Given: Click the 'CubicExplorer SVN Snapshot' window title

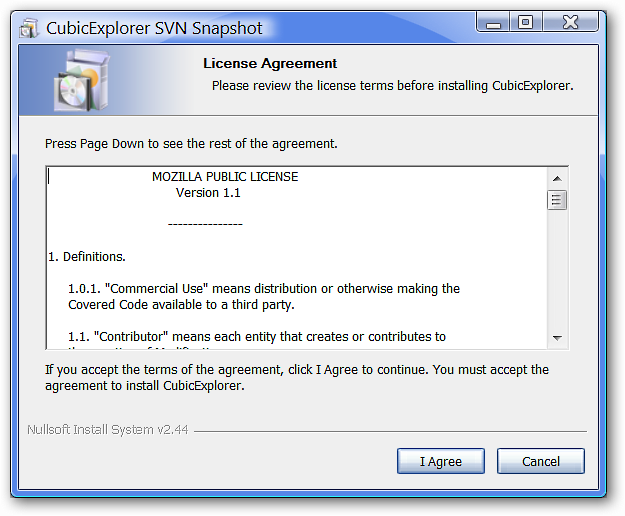Looking at the screenshot, I should (x=154, y=28).
